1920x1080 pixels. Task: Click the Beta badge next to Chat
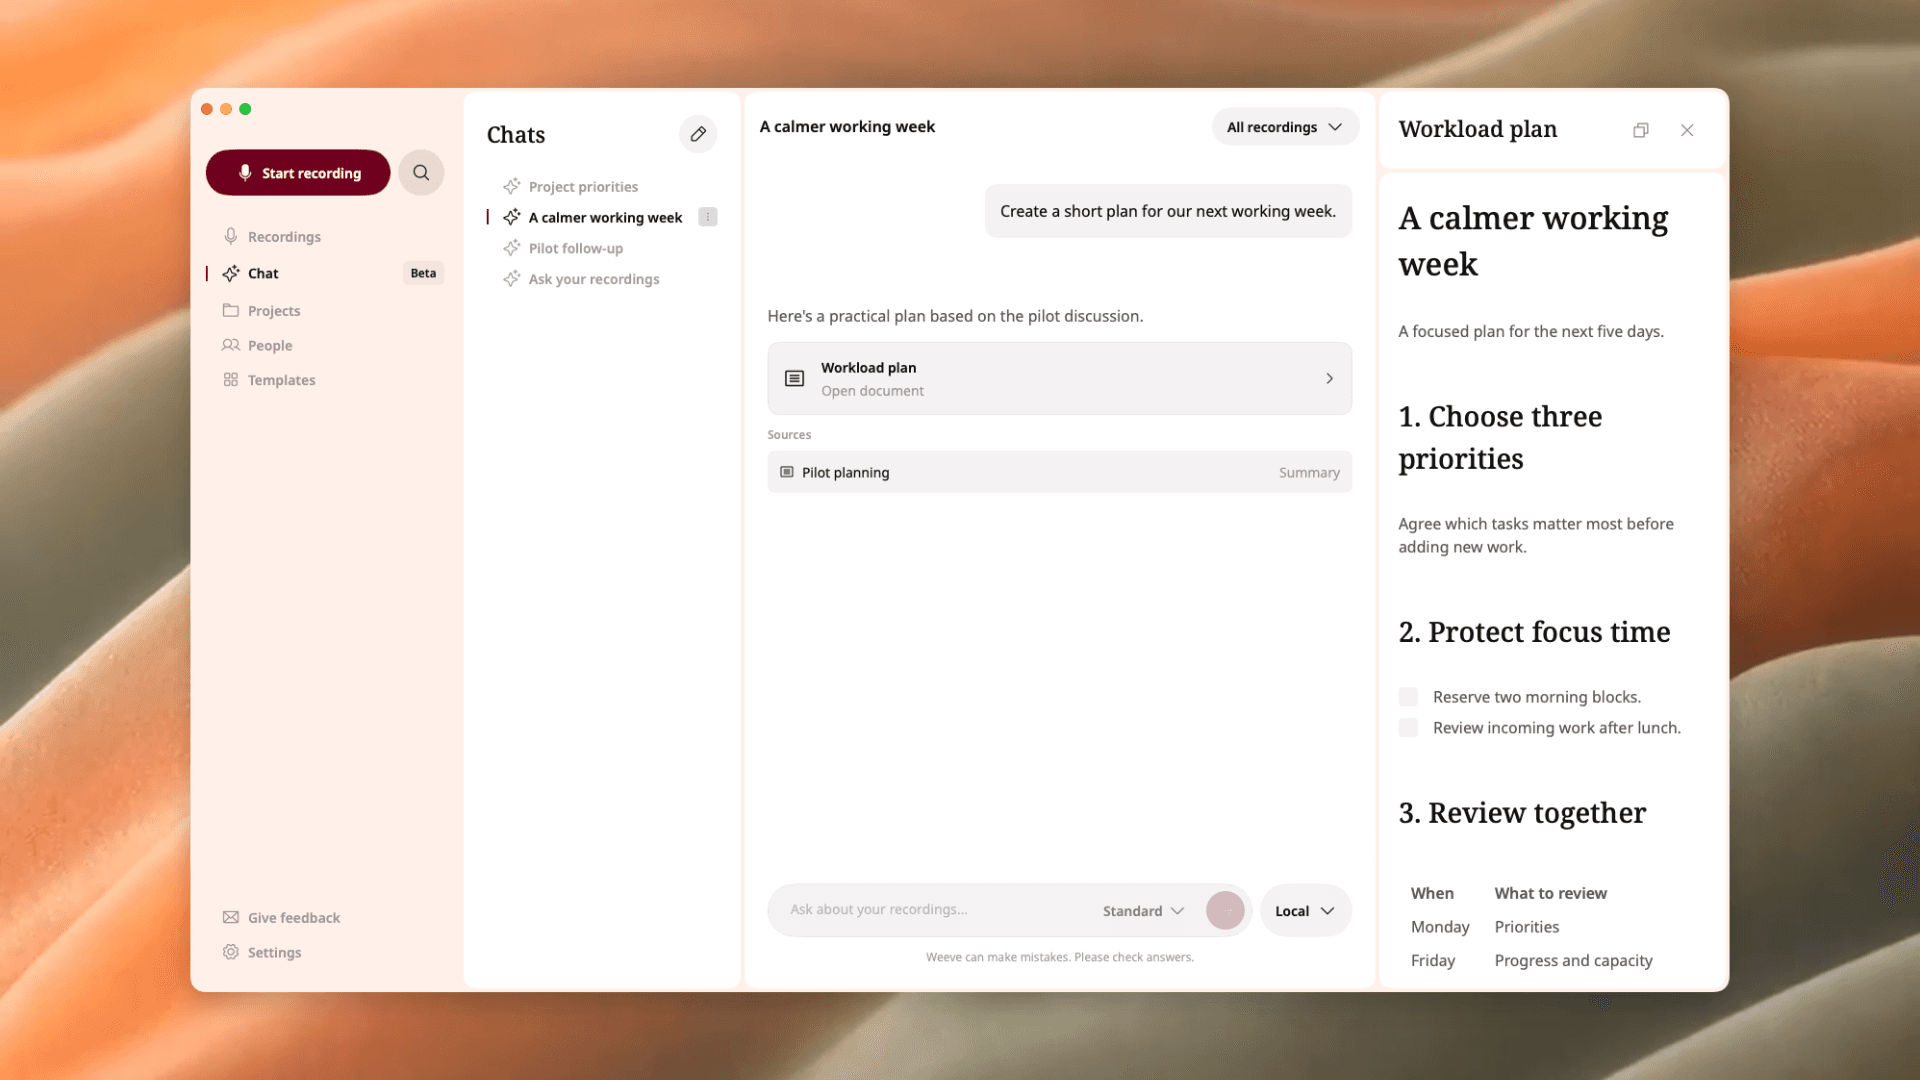click(x=423, y=273)
